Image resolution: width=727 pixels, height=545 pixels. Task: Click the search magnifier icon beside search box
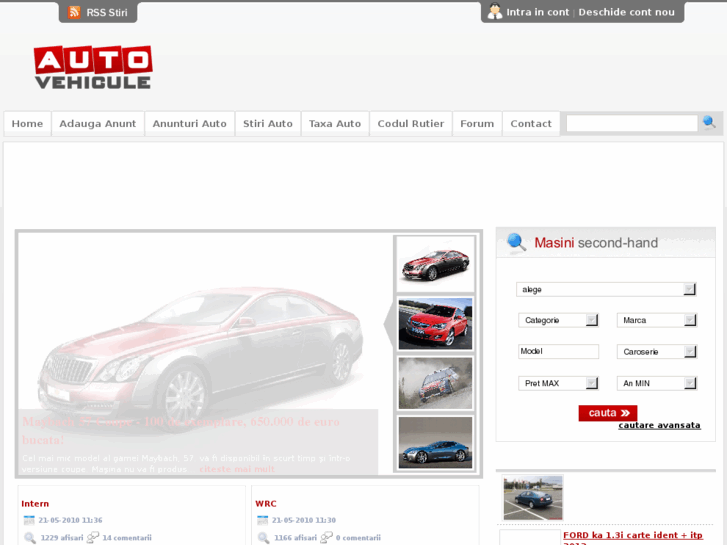(x=709, y=122)
